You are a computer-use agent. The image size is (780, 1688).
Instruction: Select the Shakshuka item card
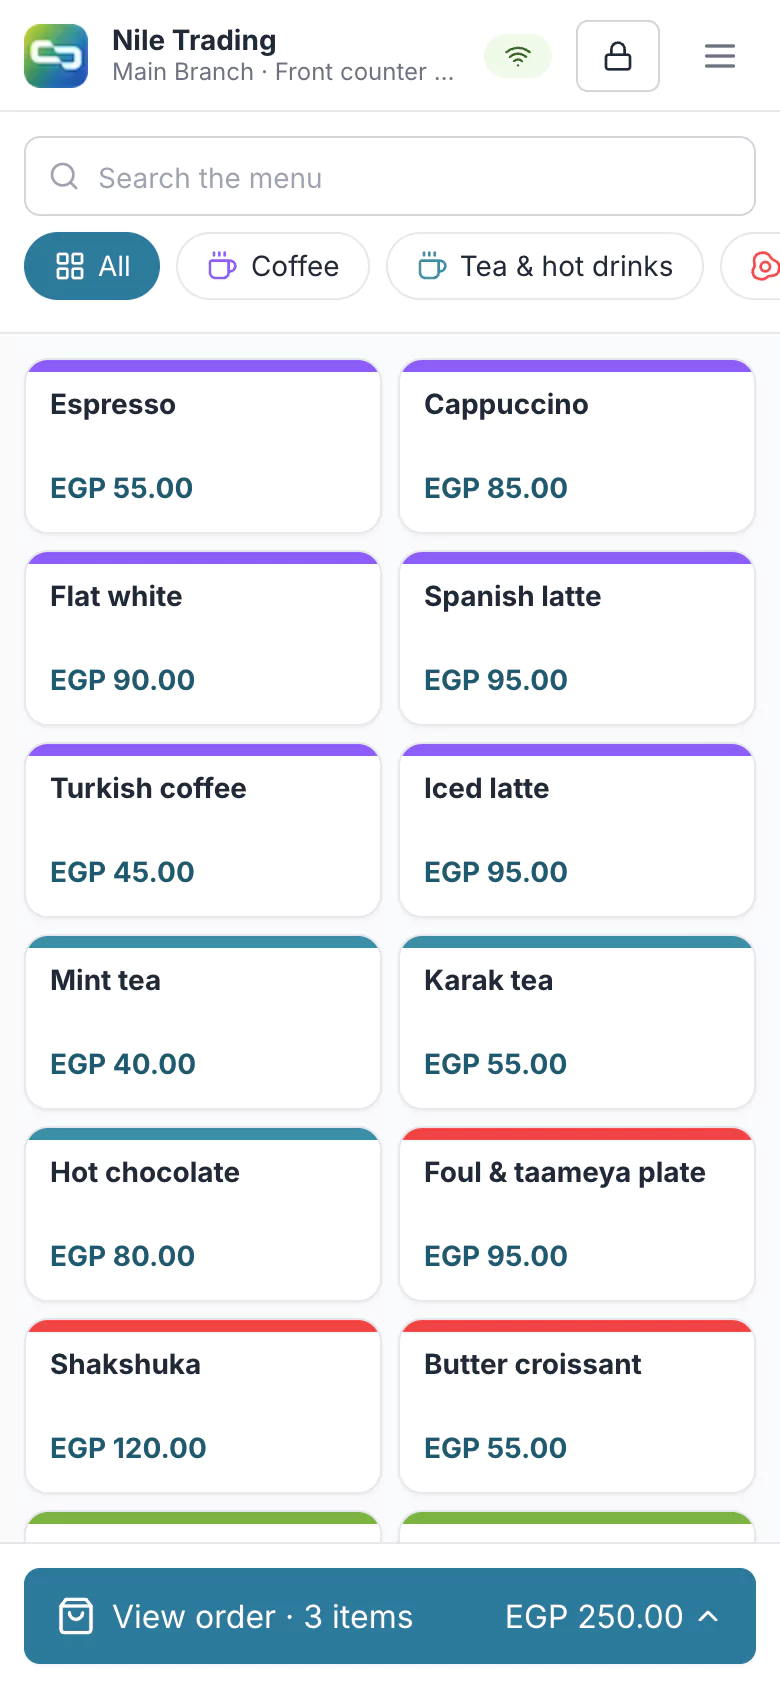point(203,1406)
